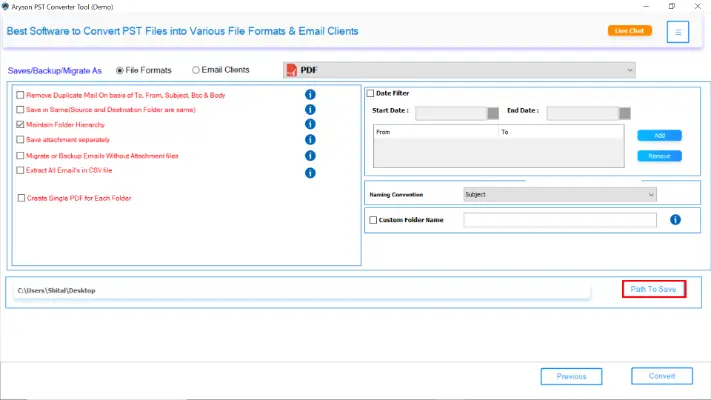Click the Custom Folder Name text field
The image size is (711, 400).
point(559,220)
